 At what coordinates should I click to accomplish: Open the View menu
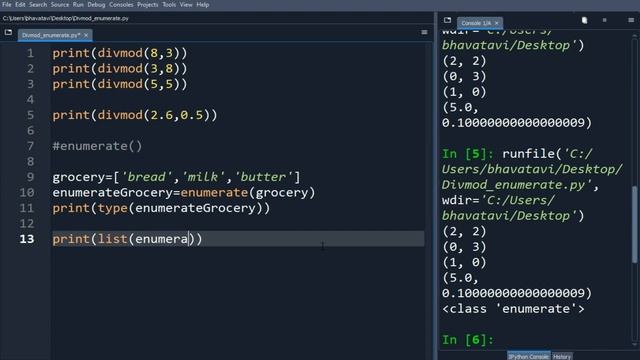pos(186,4)
